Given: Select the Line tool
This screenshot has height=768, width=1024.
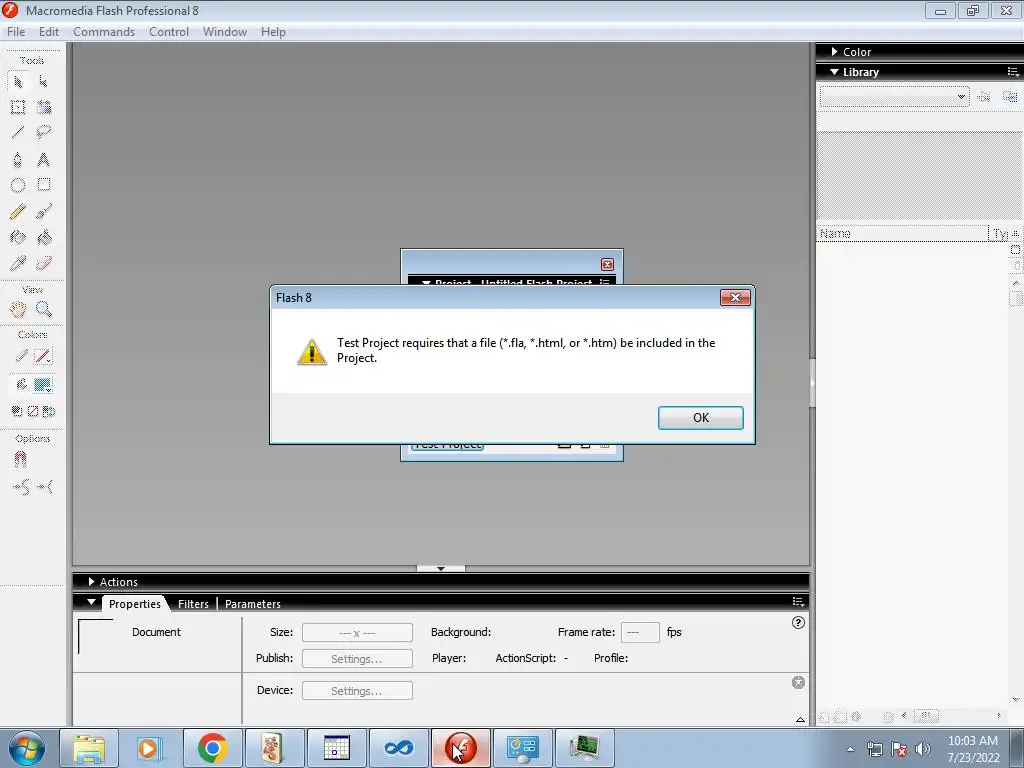Looking at the screenshot, I should [18, 133].
